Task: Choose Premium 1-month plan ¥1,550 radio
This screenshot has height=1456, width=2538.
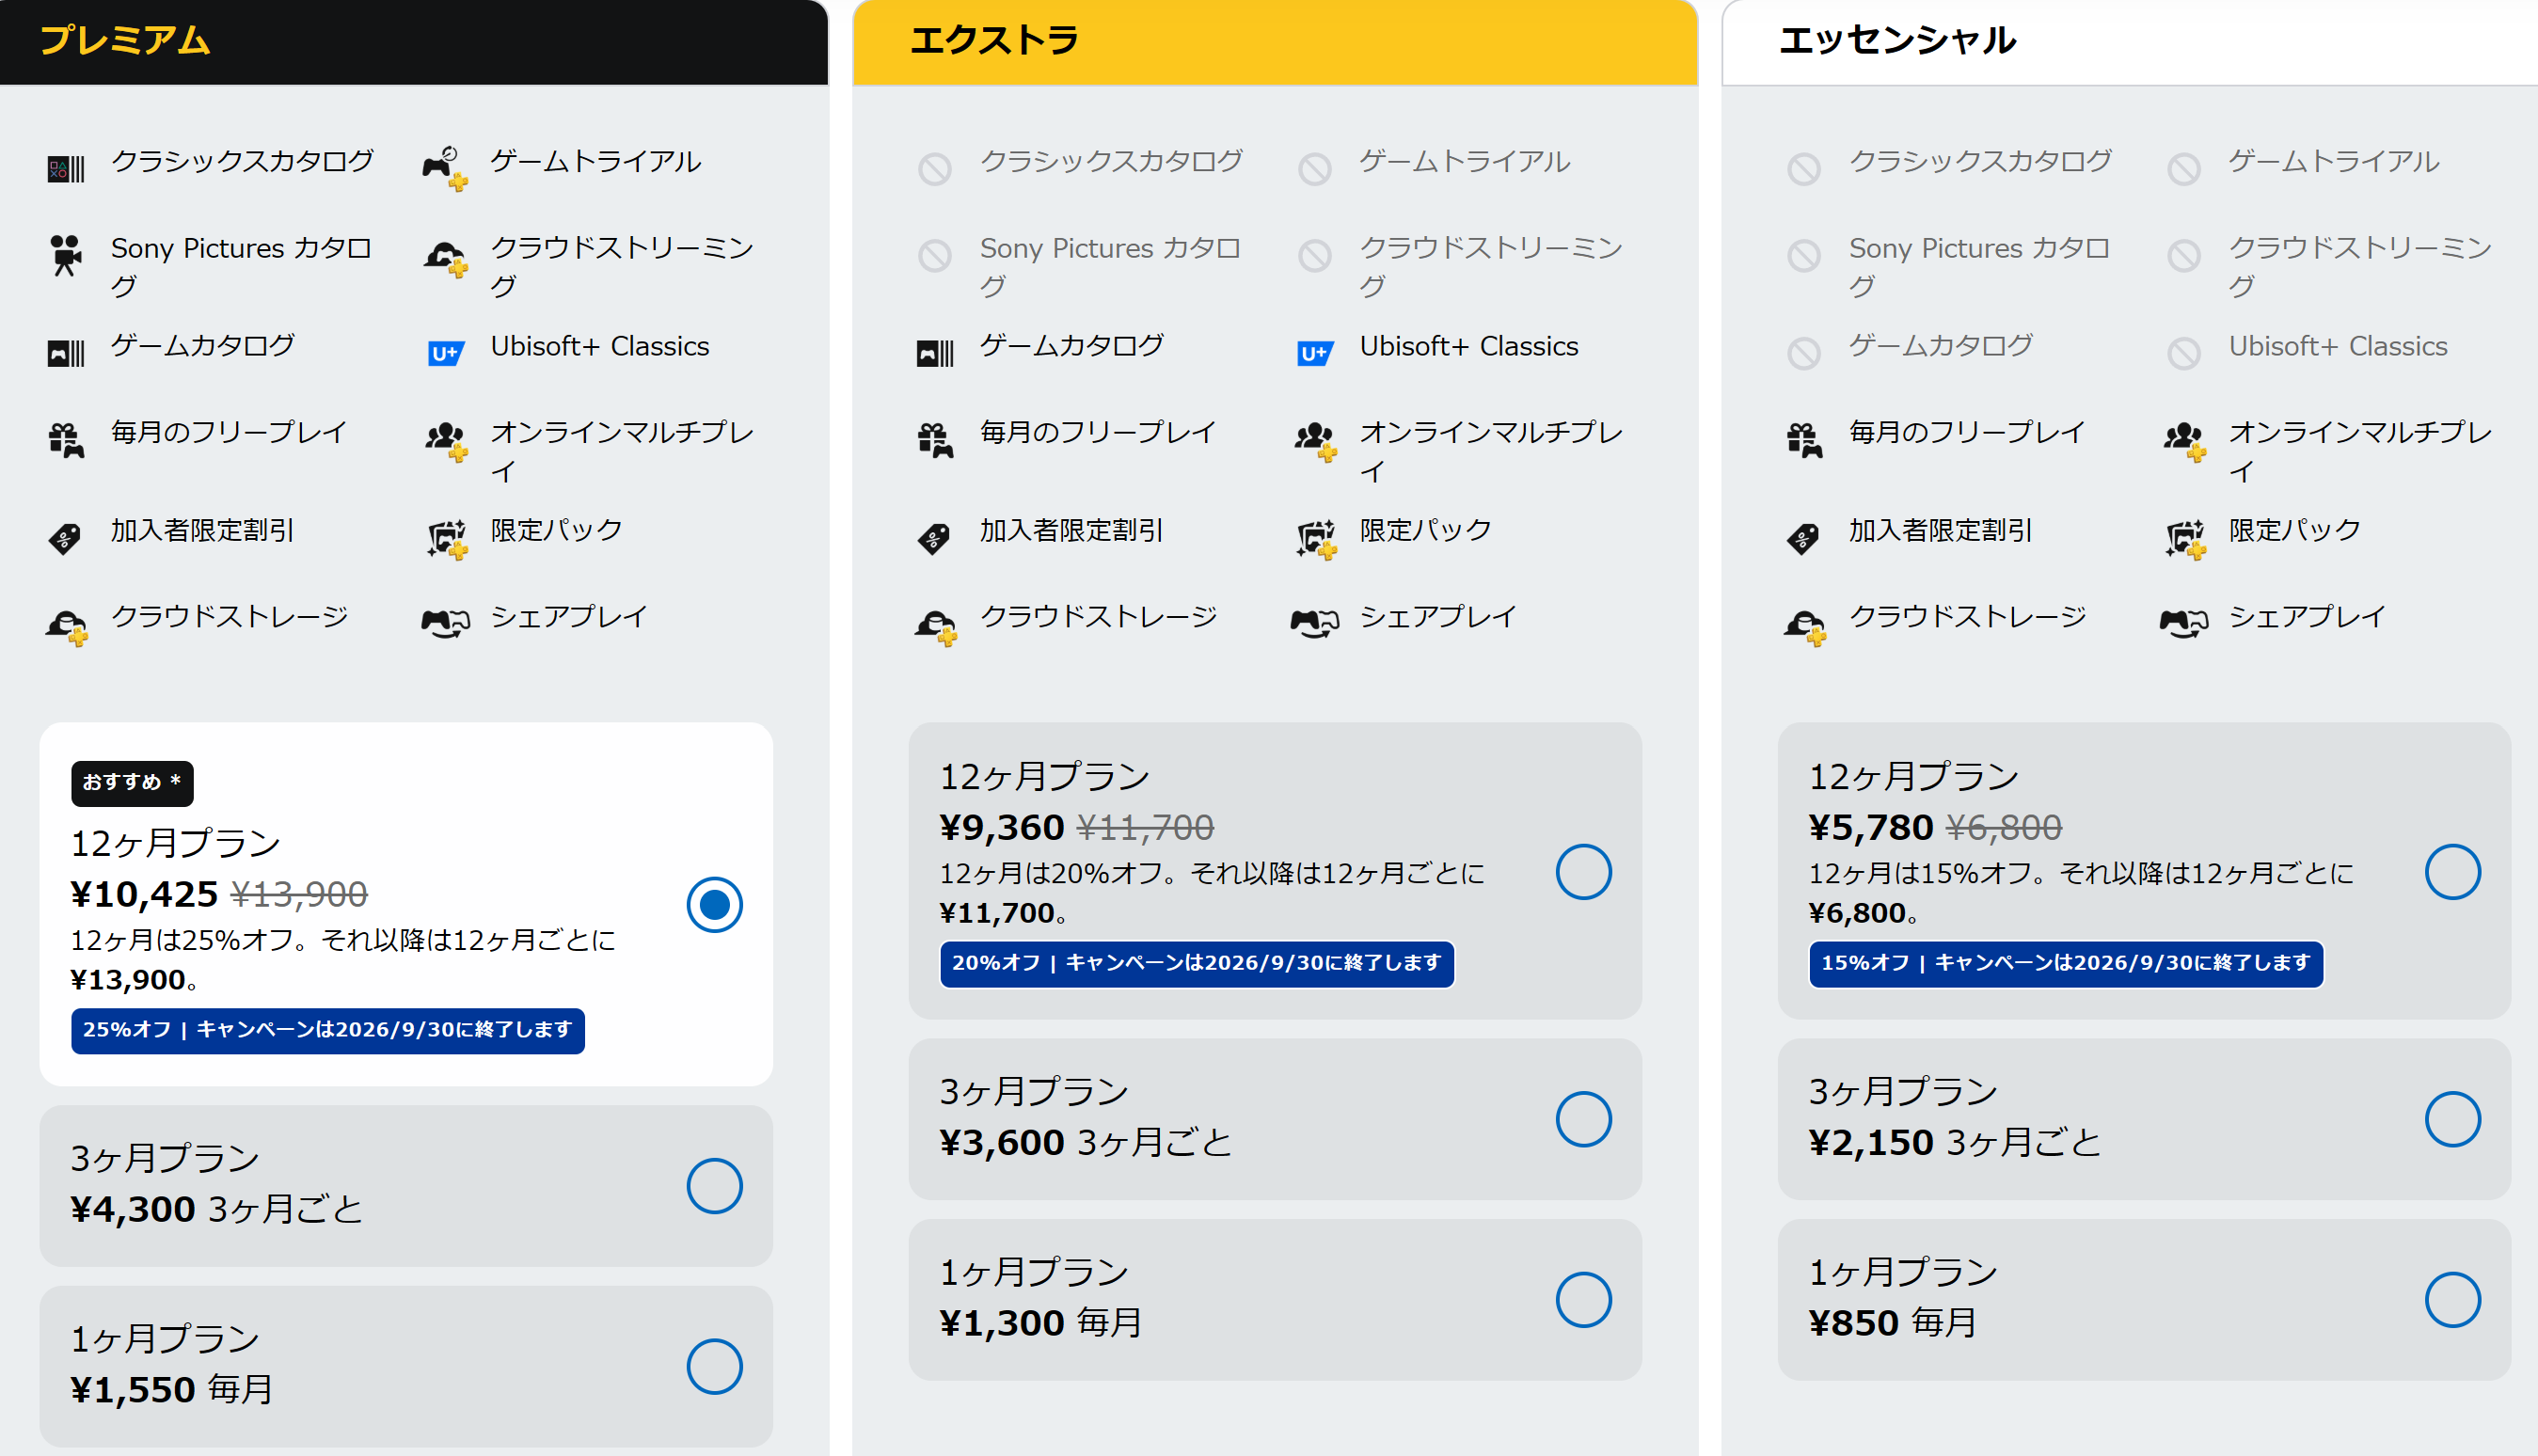Action: 714,1367
